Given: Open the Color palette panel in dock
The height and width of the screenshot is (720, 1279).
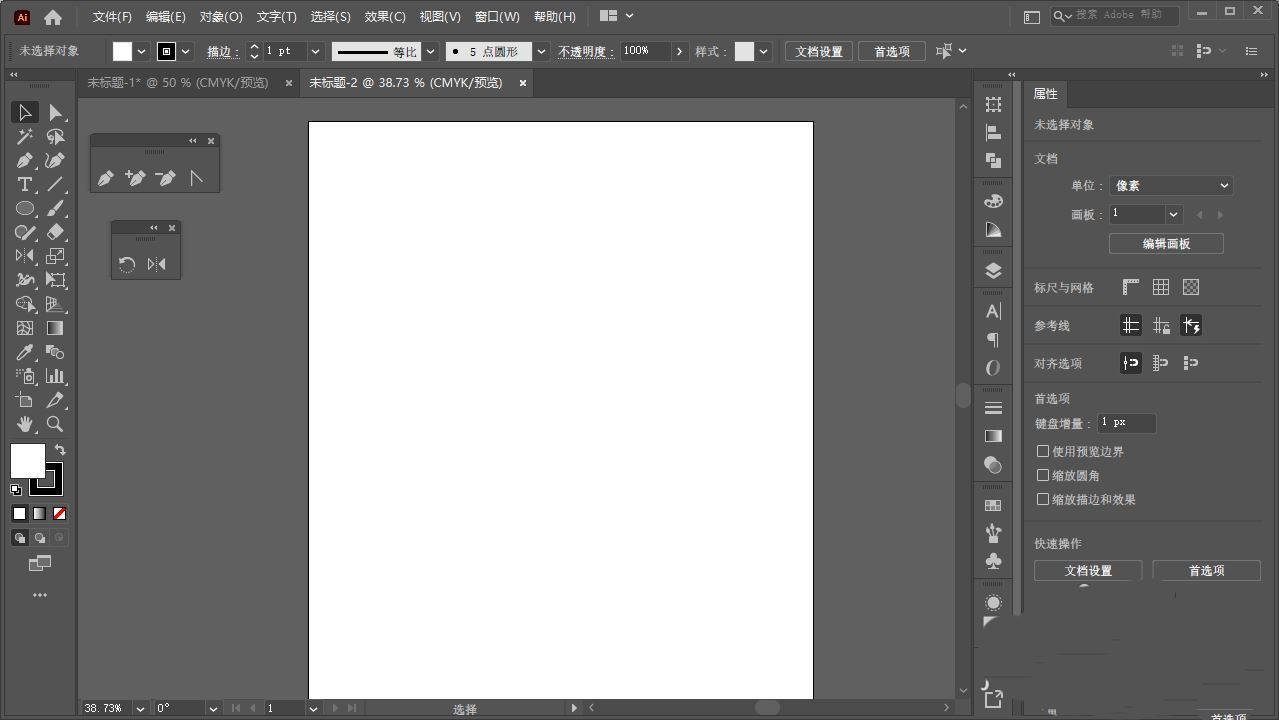Looking at the screenshot, I should tap(993, 201).
